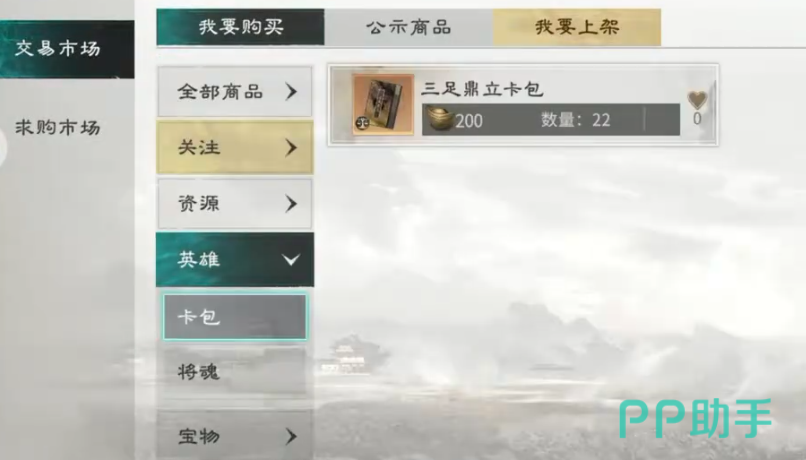806x460 pixels.
Task: Expand the 关注 category chevron
Action: pos(291,148)
